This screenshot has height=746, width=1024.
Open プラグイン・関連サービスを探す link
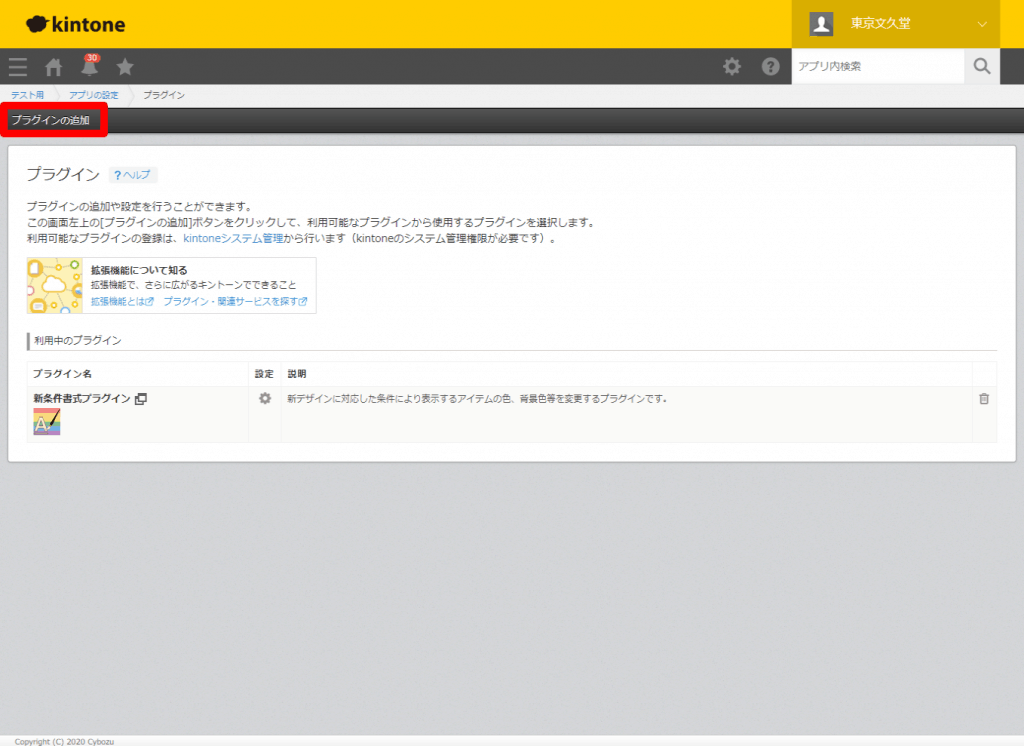point(235,301)
